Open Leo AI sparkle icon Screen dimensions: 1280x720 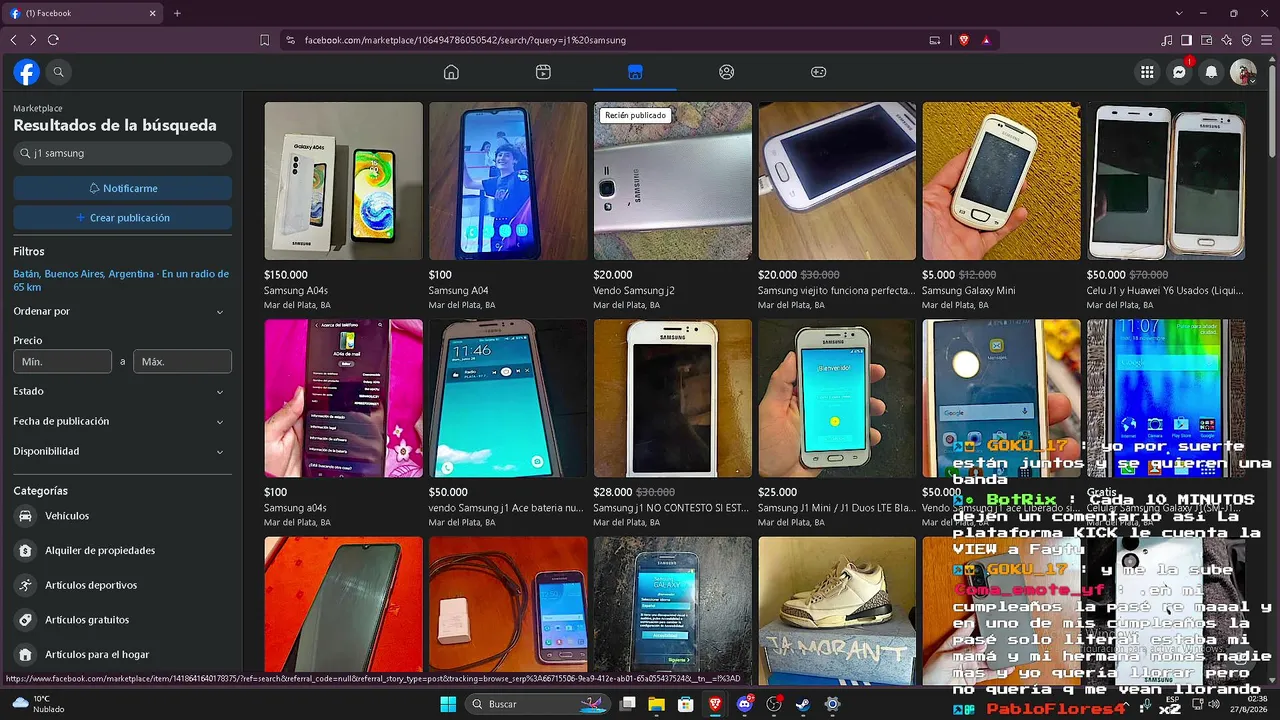point(1227,40)
